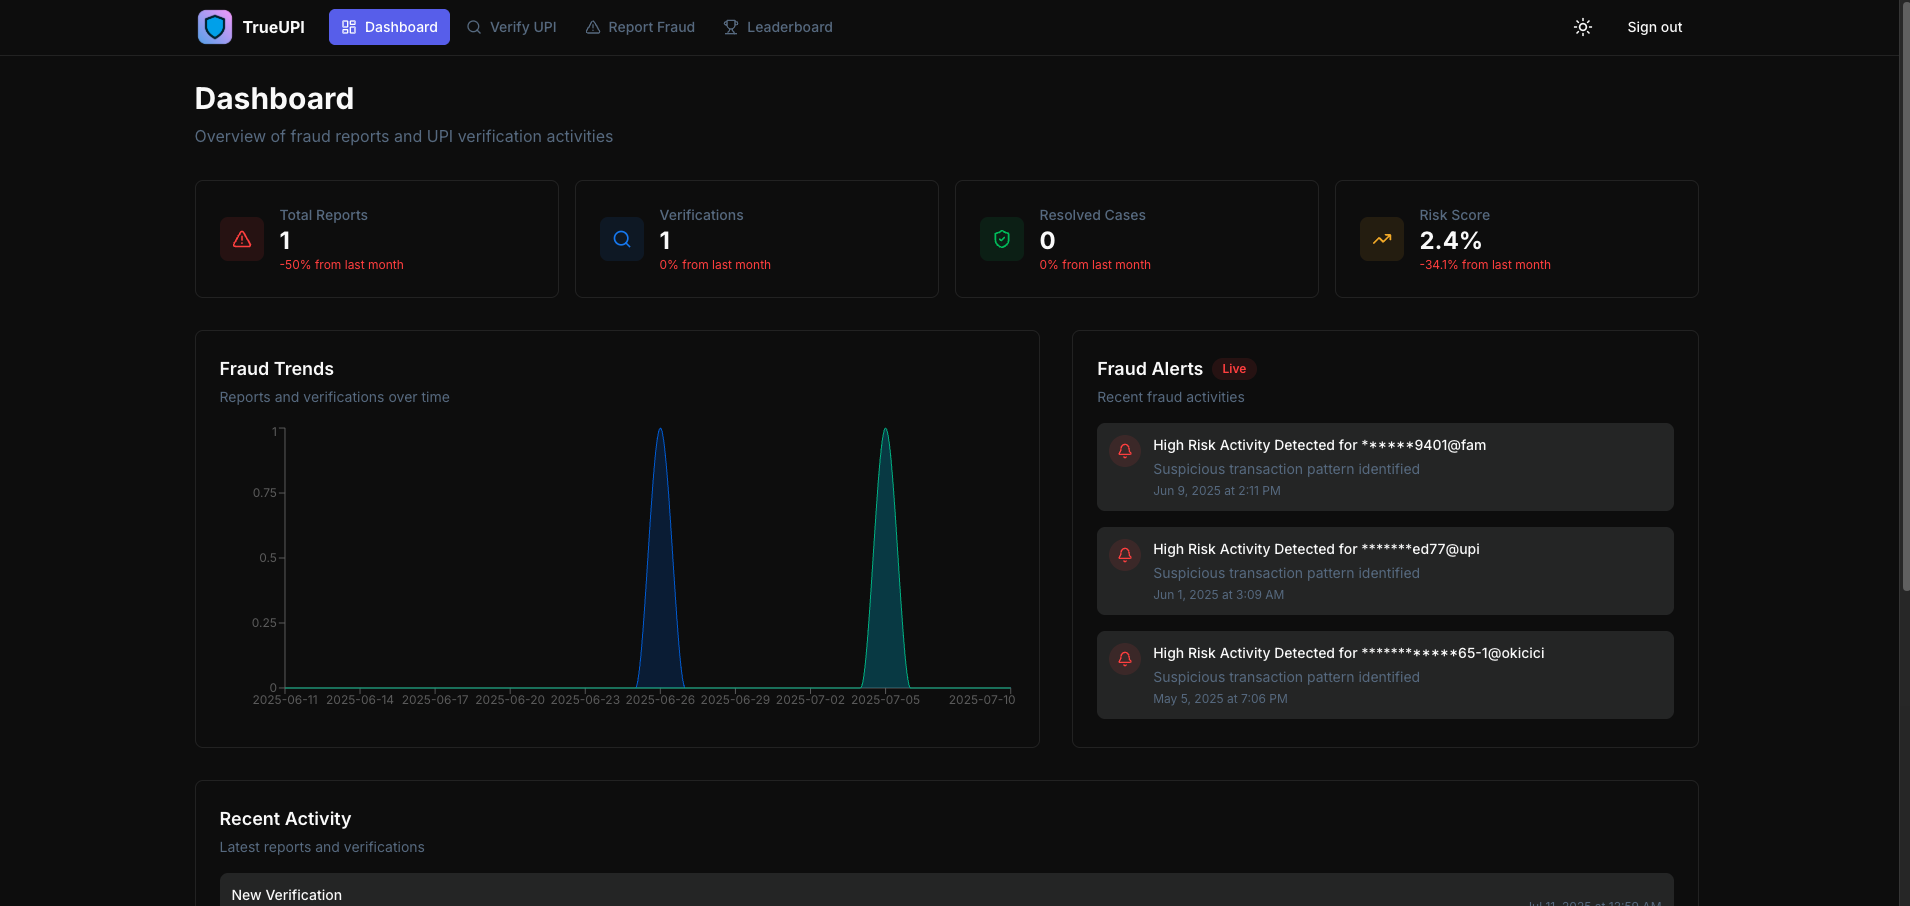Click bell icon of 65-1@okicici alert
1910x906 pixels.
coord(1125,659)
